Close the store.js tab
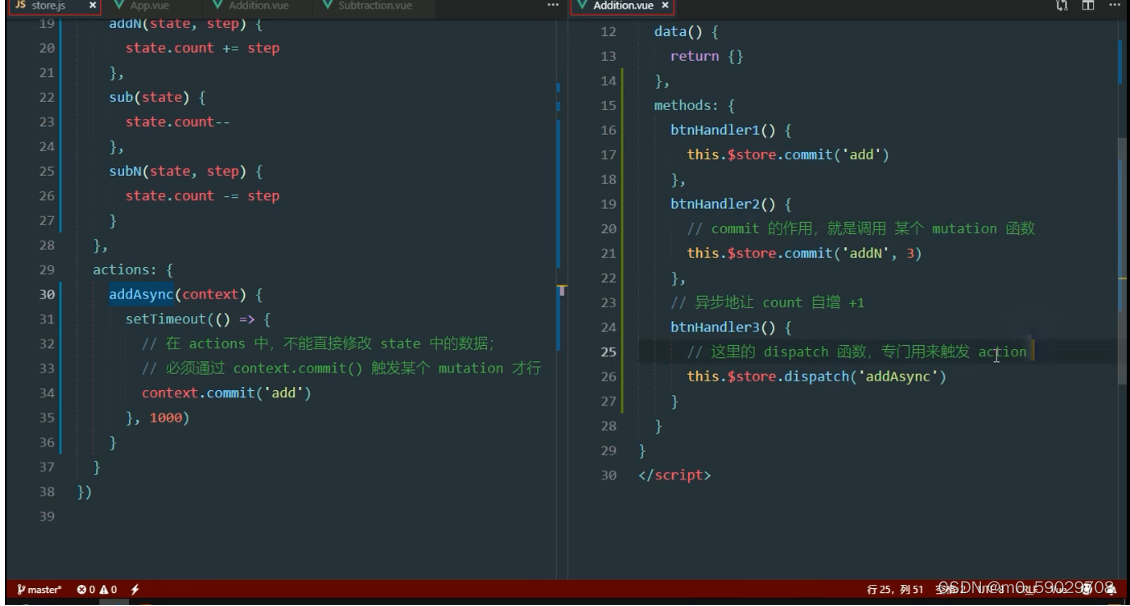Screen dimensions: 1130x606 point(92,5)
